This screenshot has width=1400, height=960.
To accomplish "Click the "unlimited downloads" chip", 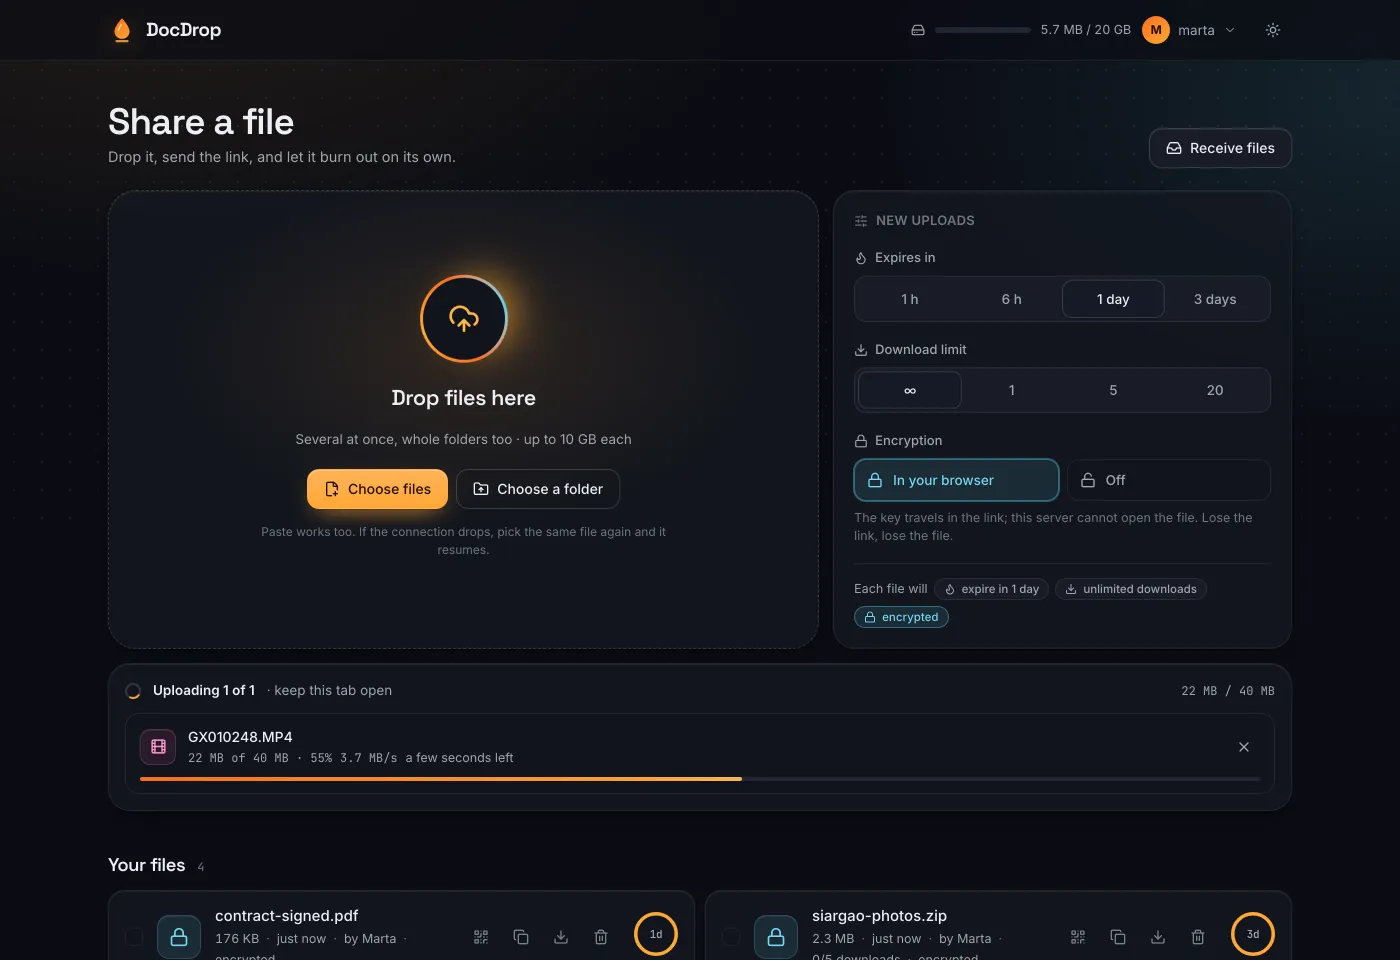I will tap(1131, 589).
